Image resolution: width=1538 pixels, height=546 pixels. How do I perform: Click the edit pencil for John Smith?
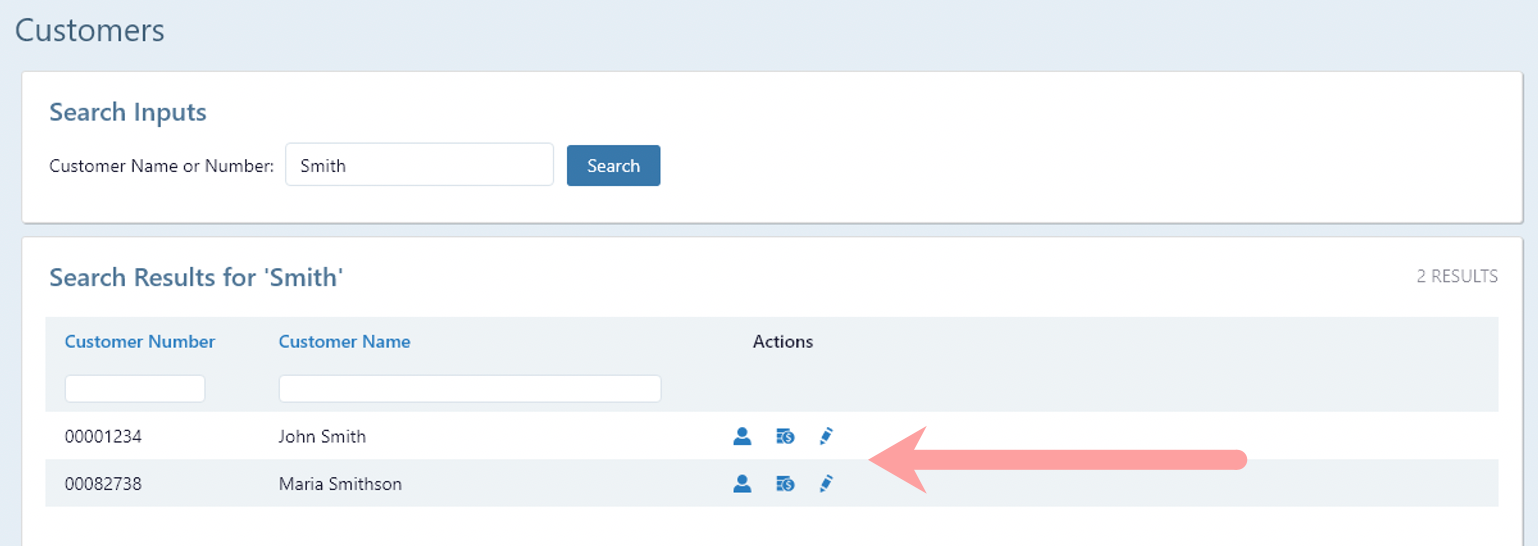click(826, 436)
